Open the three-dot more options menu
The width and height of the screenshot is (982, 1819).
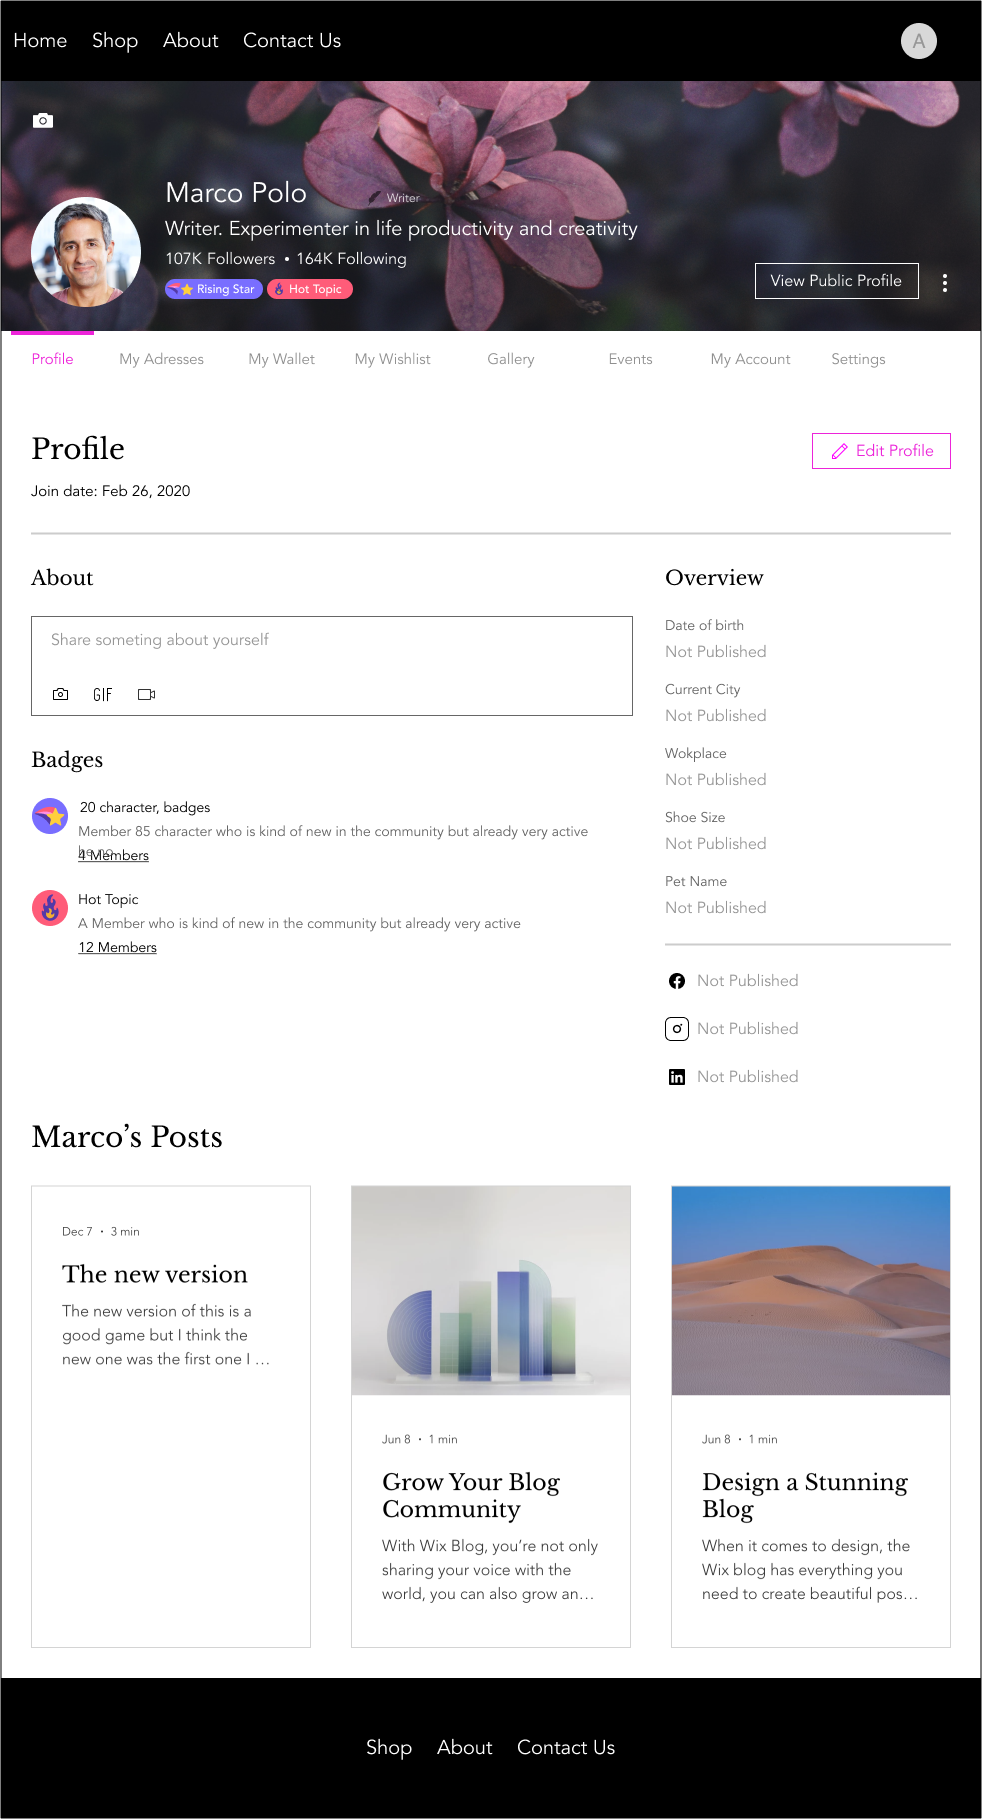pyautogui.click(x=944, y=283)
